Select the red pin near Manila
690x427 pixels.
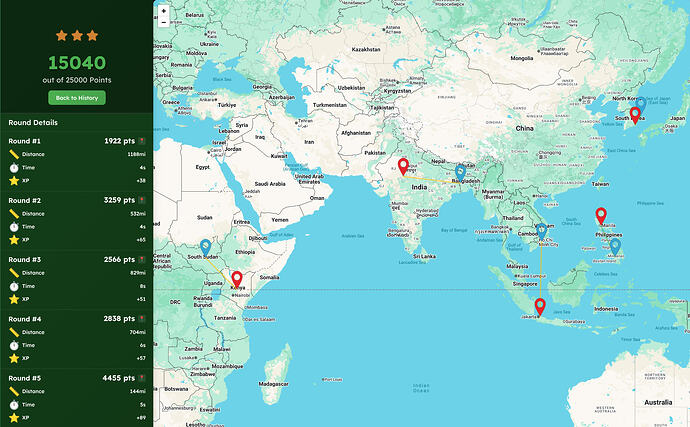click(601, 216)
